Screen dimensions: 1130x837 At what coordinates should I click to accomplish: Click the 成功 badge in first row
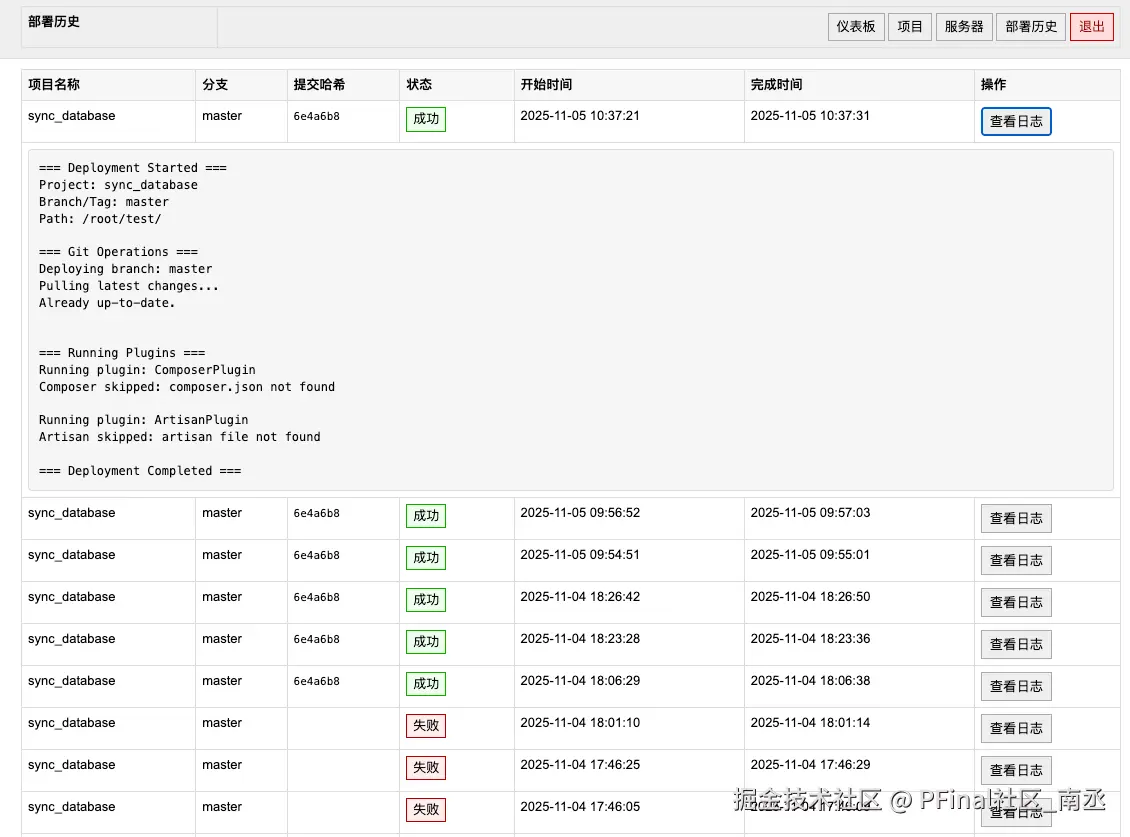coord(426,119)
